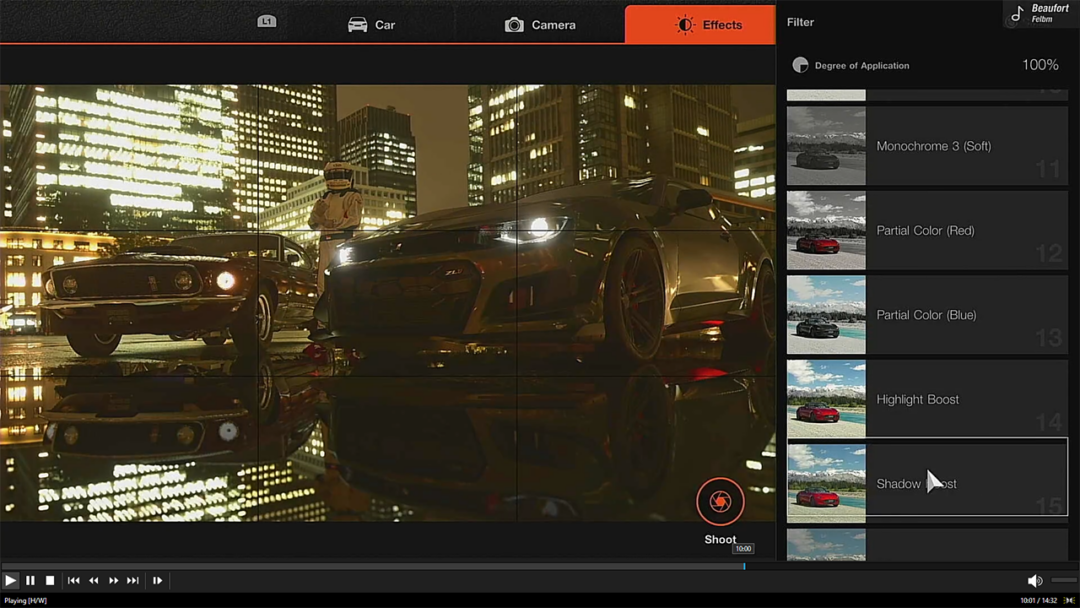The image size is (1080, 608).
Task: Open the Car tab
Action: coord(371,25)
